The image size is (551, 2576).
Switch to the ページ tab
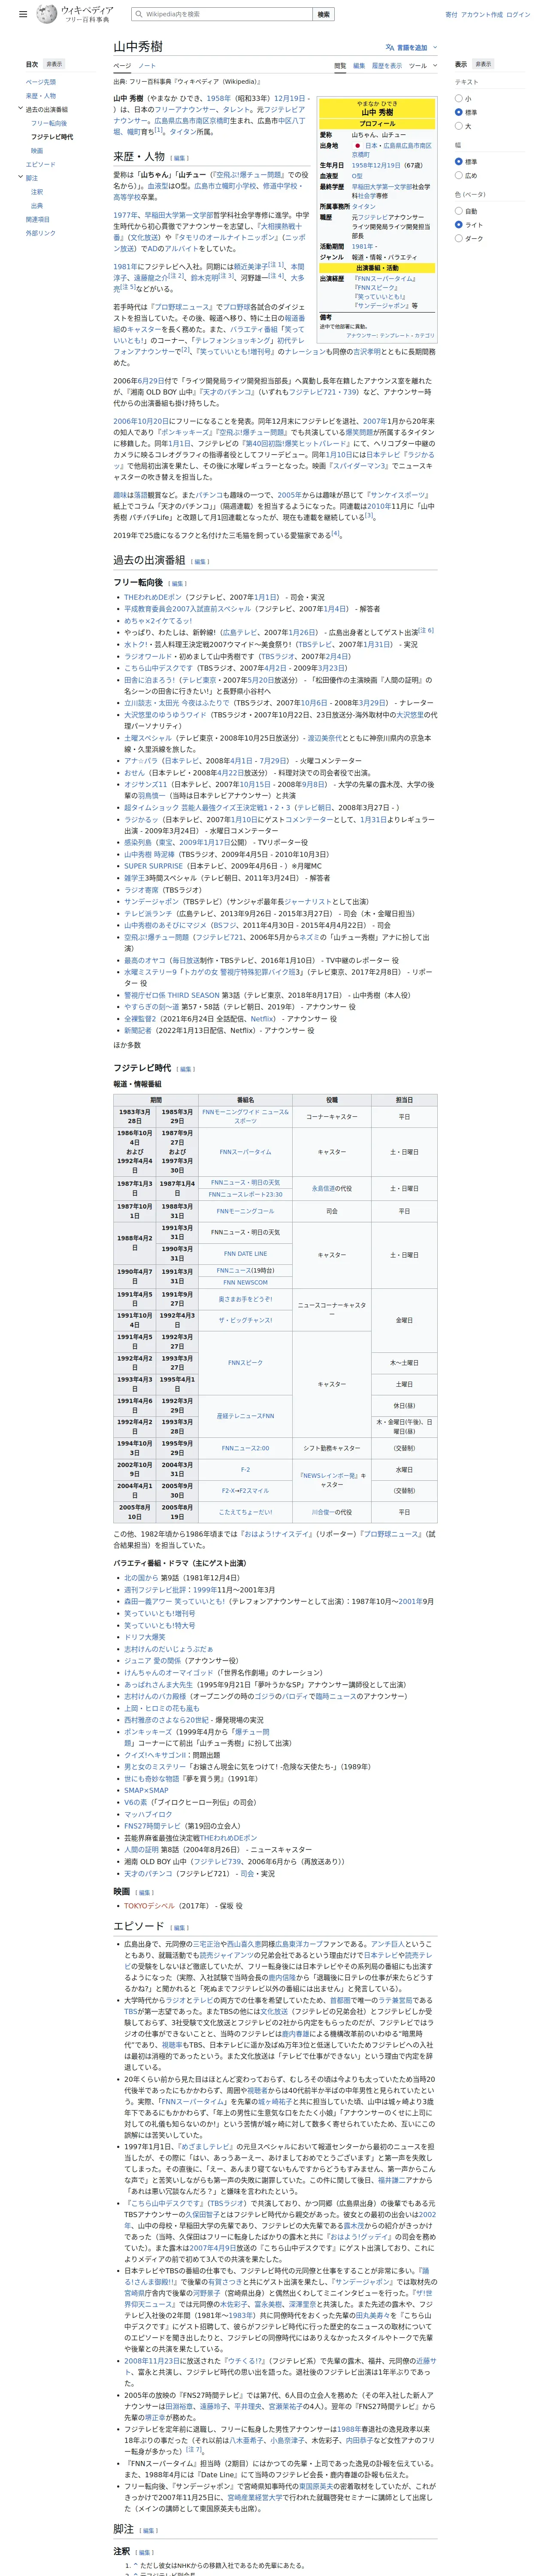[x=122, y=66]
